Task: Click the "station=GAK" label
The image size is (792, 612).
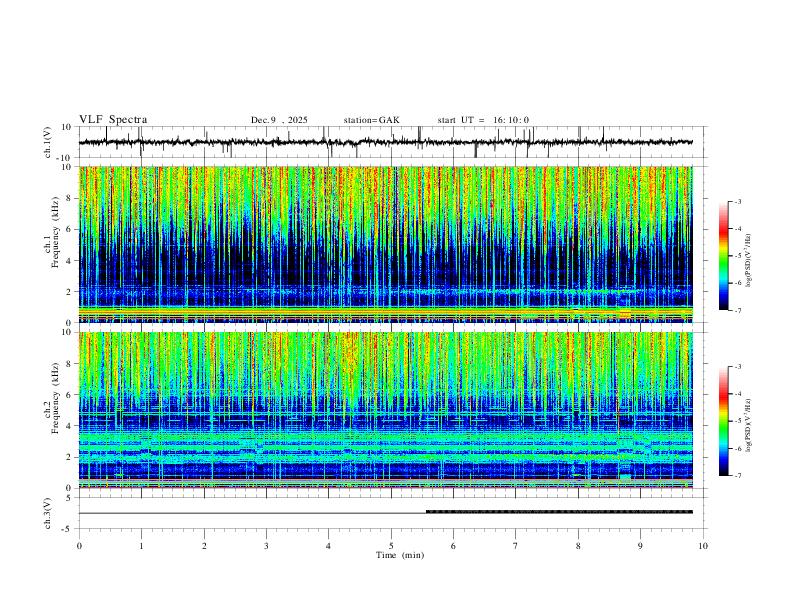Action: 371,120
